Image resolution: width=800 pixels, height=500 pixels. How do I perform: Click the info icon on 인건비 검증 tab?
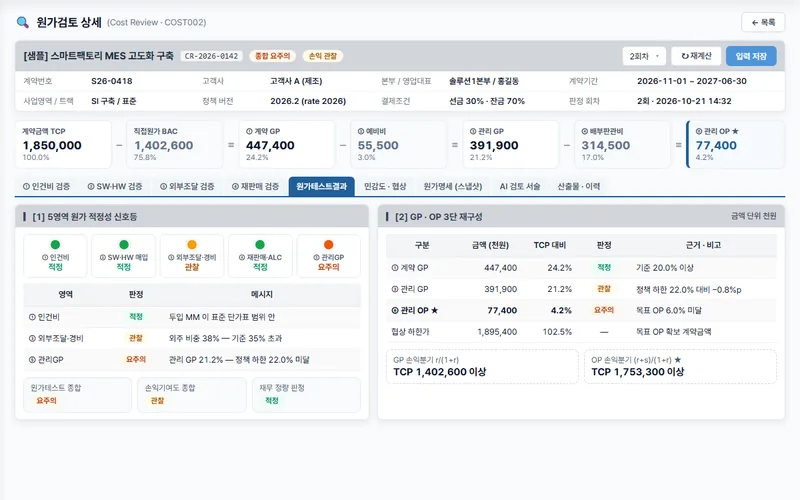(26, 187)
